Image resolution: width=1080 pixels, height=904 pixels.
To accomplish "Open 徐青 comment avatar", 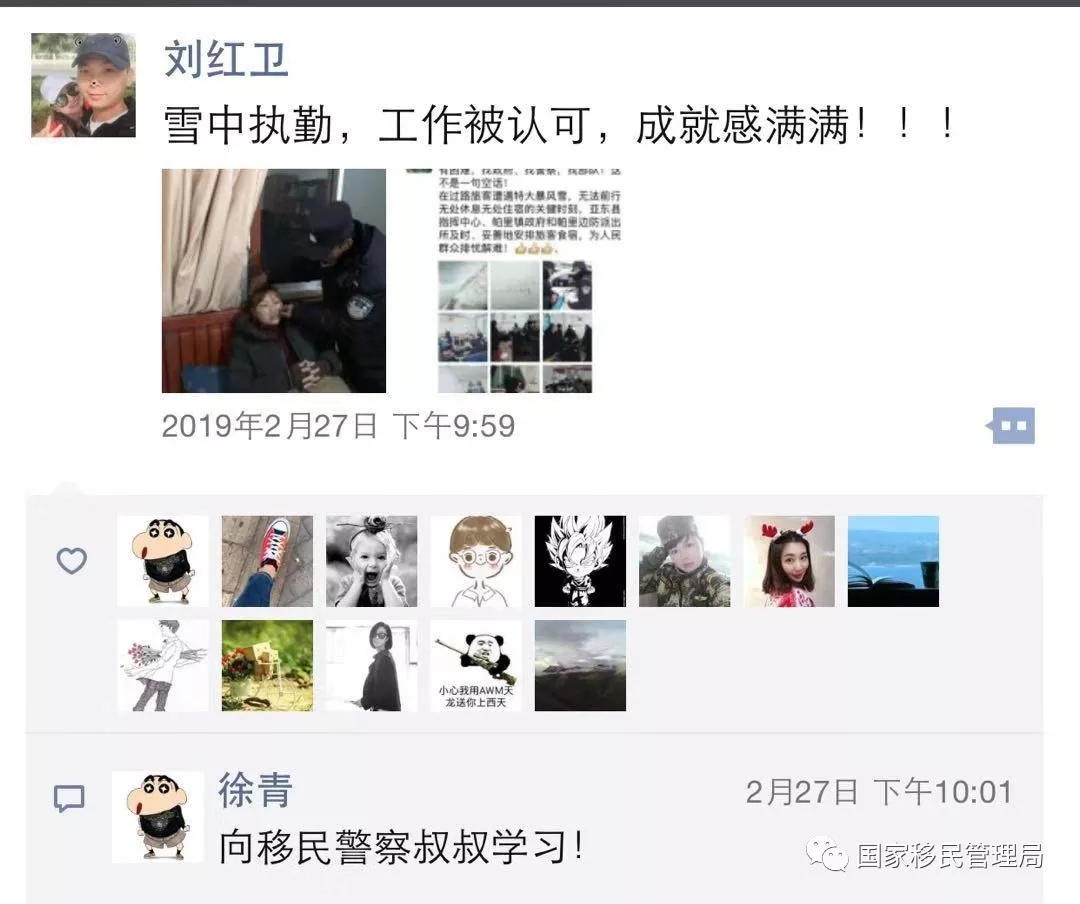I will tap(158, 817).
